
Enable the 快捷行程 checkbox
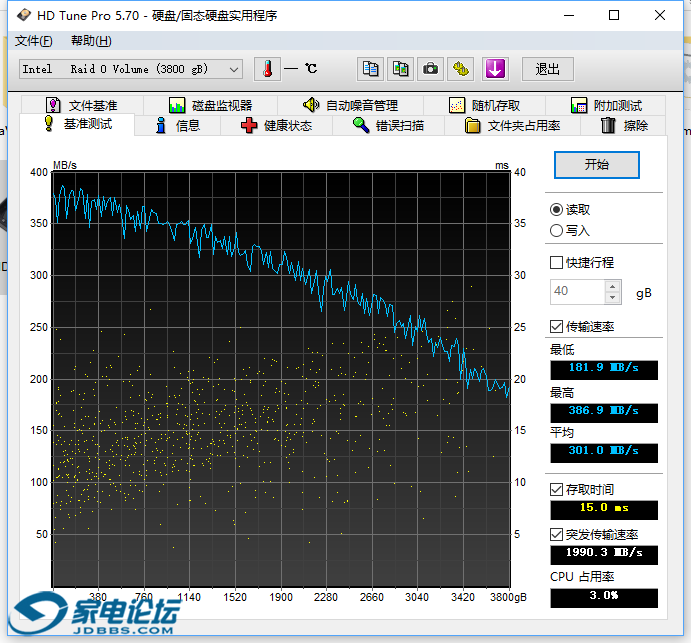[x=557, y=263]
